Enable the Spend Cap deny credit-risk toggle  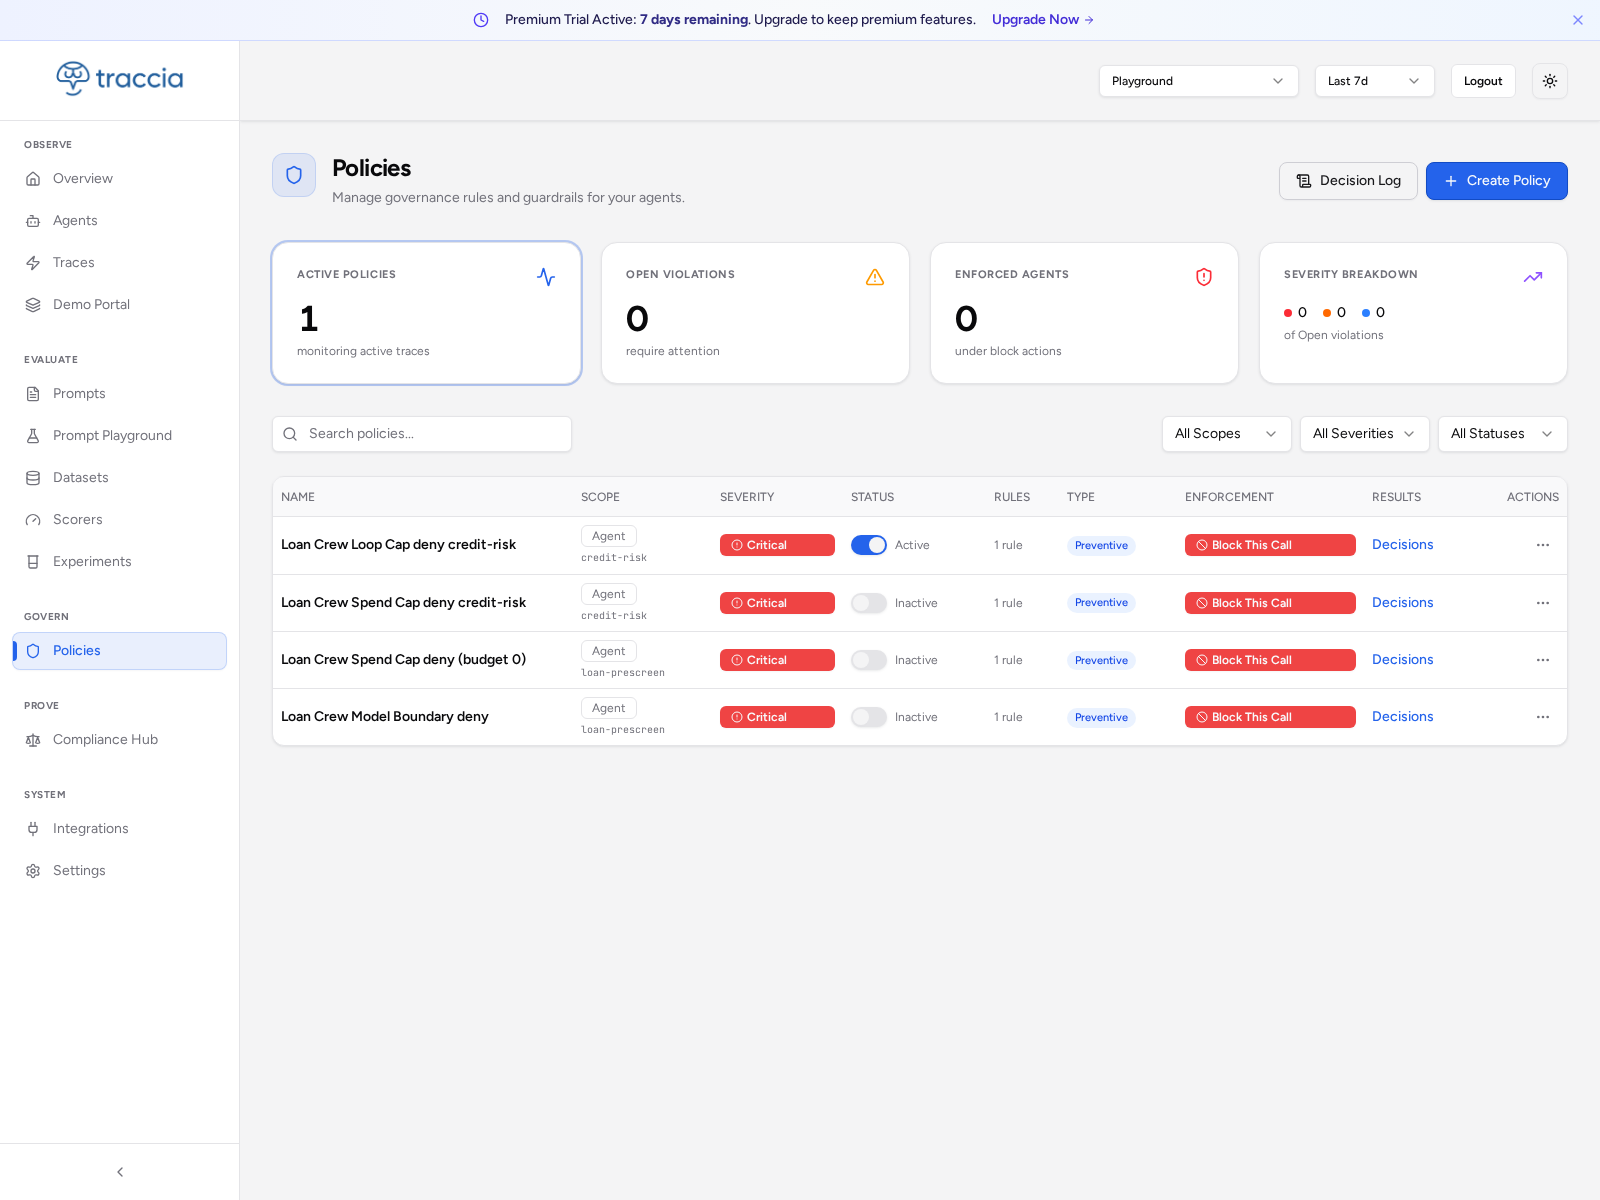(869, 603)
